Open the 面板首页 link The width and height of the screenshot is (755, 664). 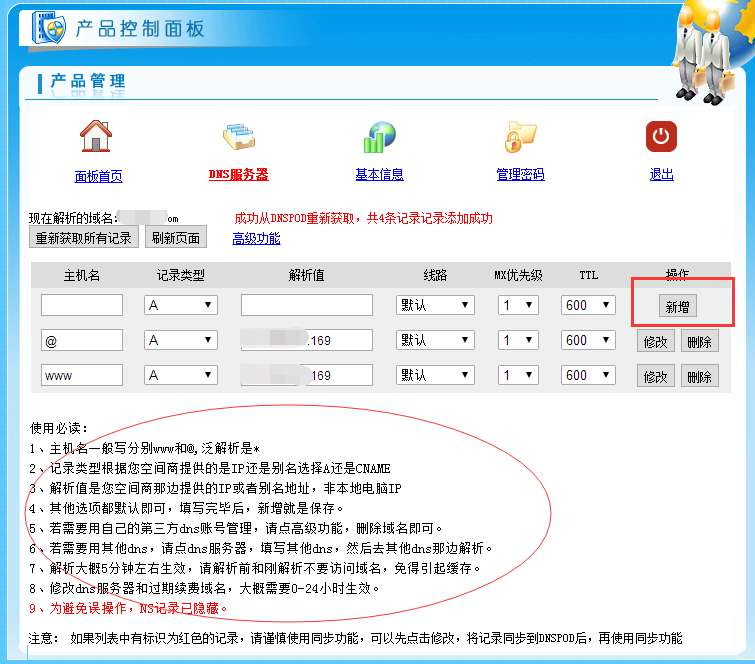(x=98, y=176)
